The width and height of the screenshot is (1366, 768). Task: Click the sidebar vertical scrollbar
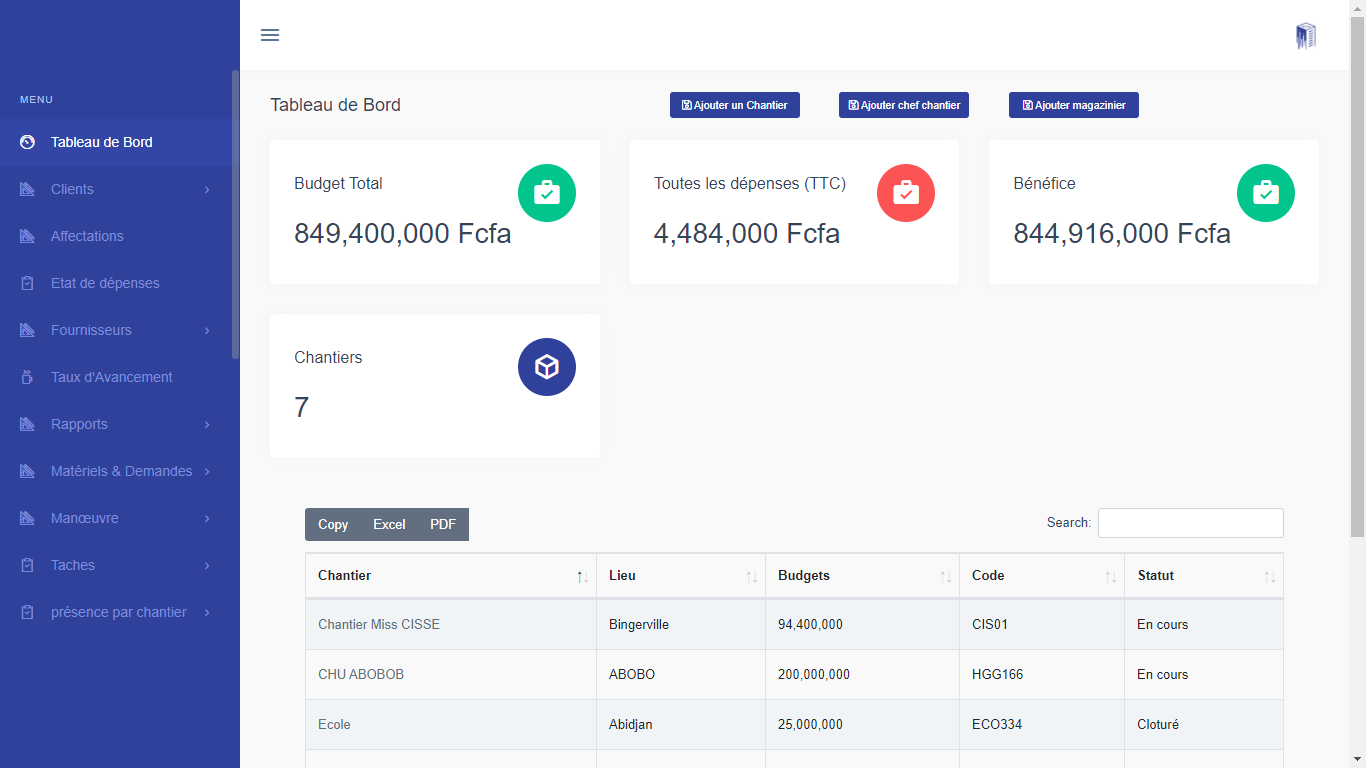coord(235,215)
